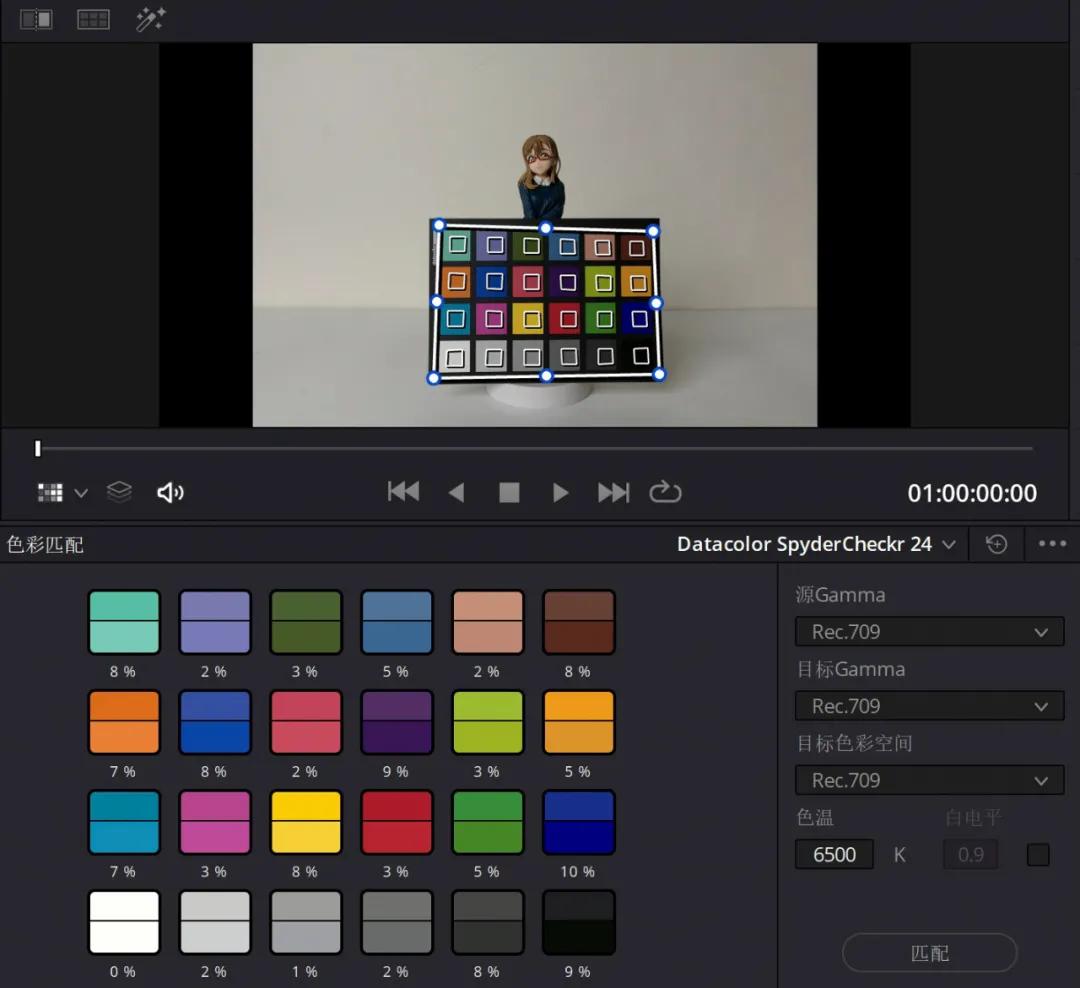Select the yellow swatch showing 8 %
The image size is (1080, 988).
tap(306, 822)
